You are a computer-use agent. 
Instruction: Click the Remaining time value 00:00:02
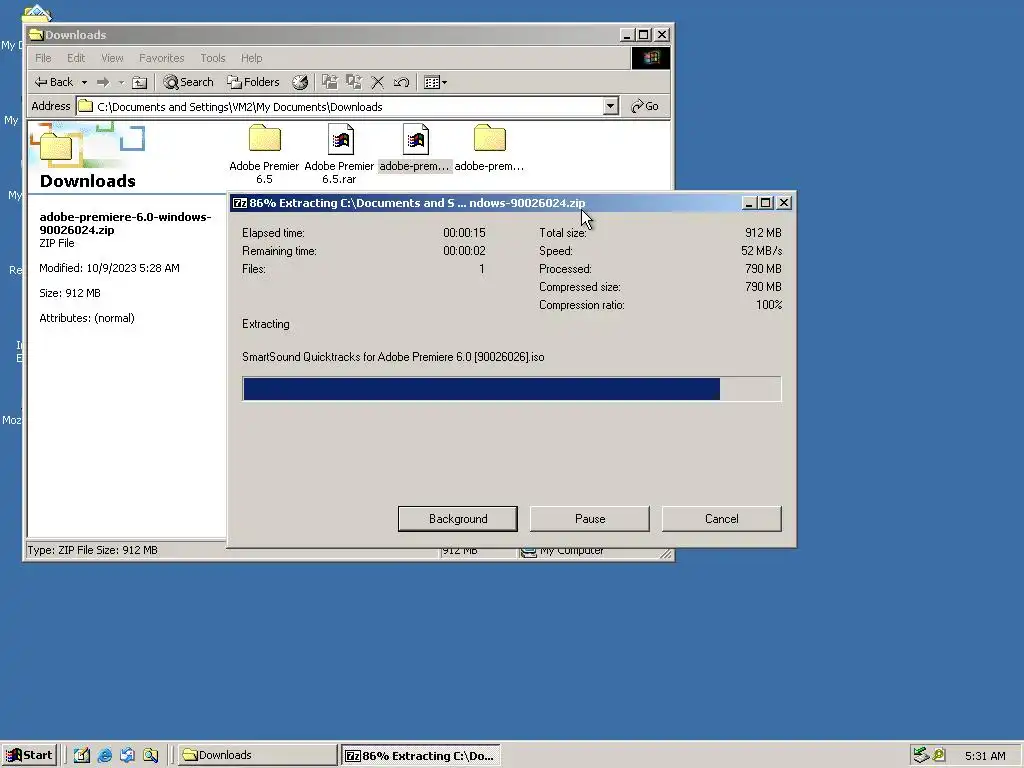[464, 251]
